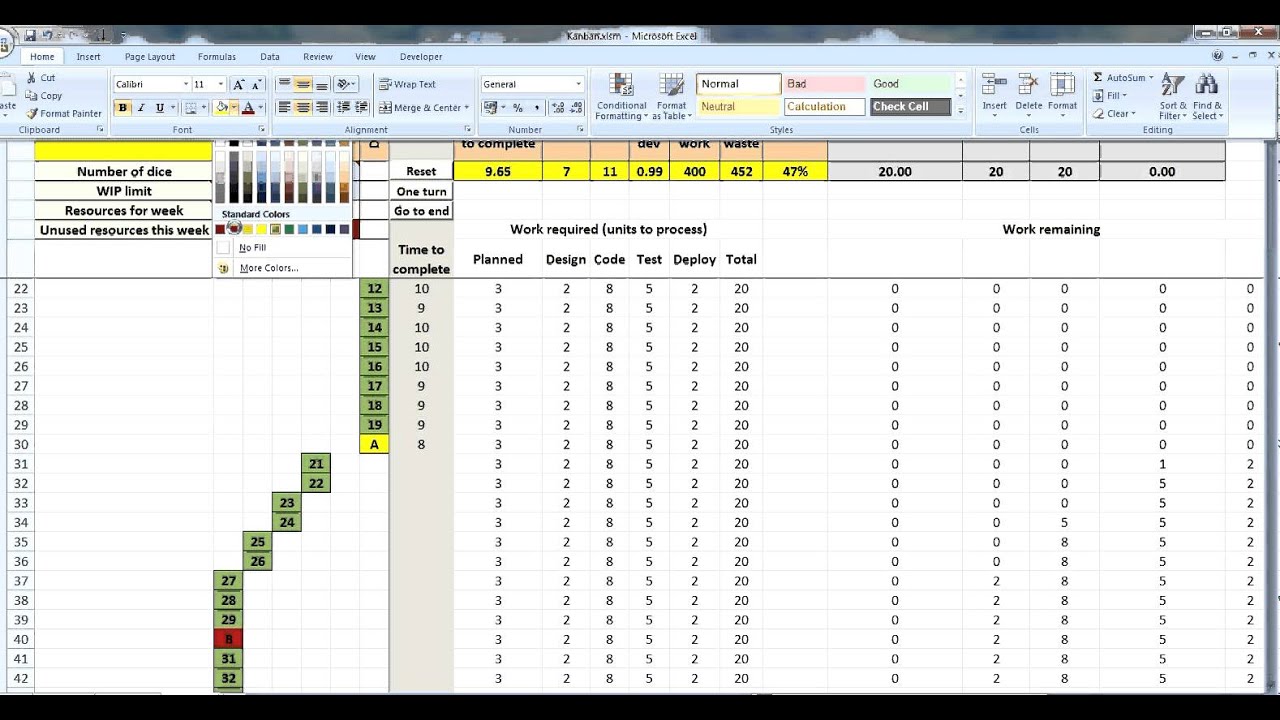This screenshot has width=1280, height=720.
Task: Expand the cell styles gallery
Action: click(962, 110)
